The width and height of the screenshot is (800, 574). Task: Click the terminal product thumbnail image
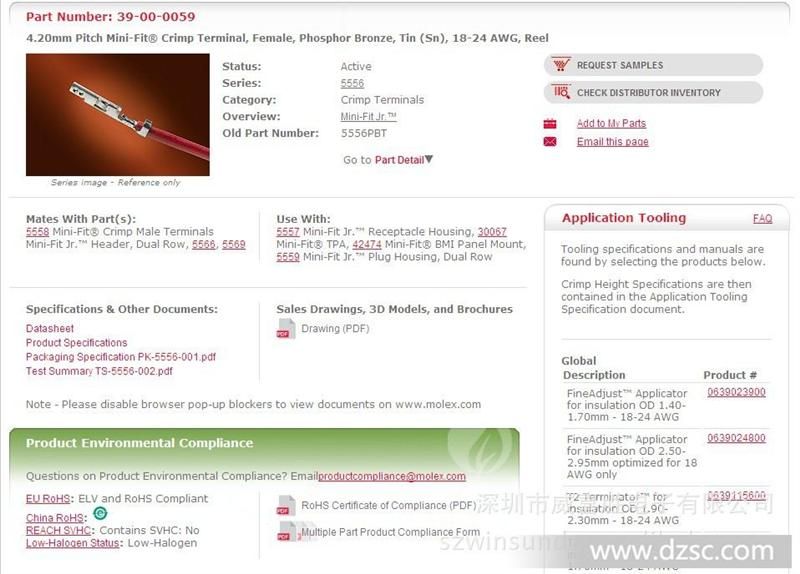pyautogui.click(x=118, y=115)
